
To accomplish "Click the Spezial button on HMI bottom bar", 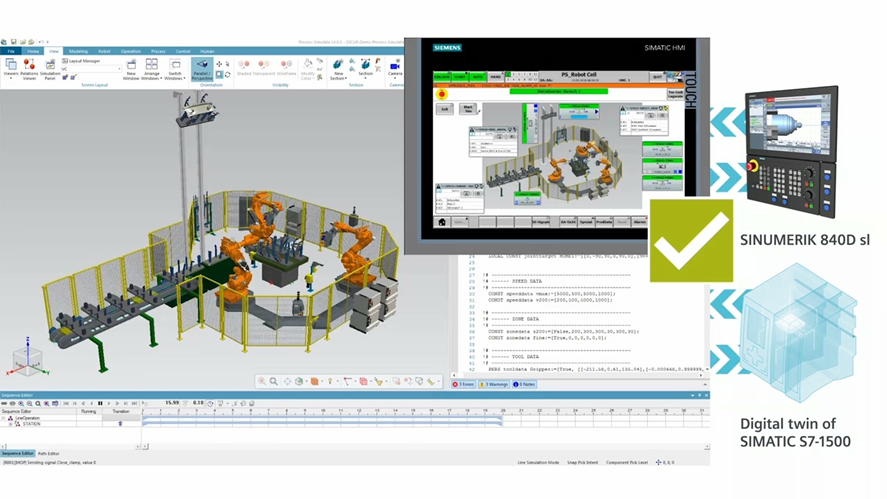I will point(586,222).
